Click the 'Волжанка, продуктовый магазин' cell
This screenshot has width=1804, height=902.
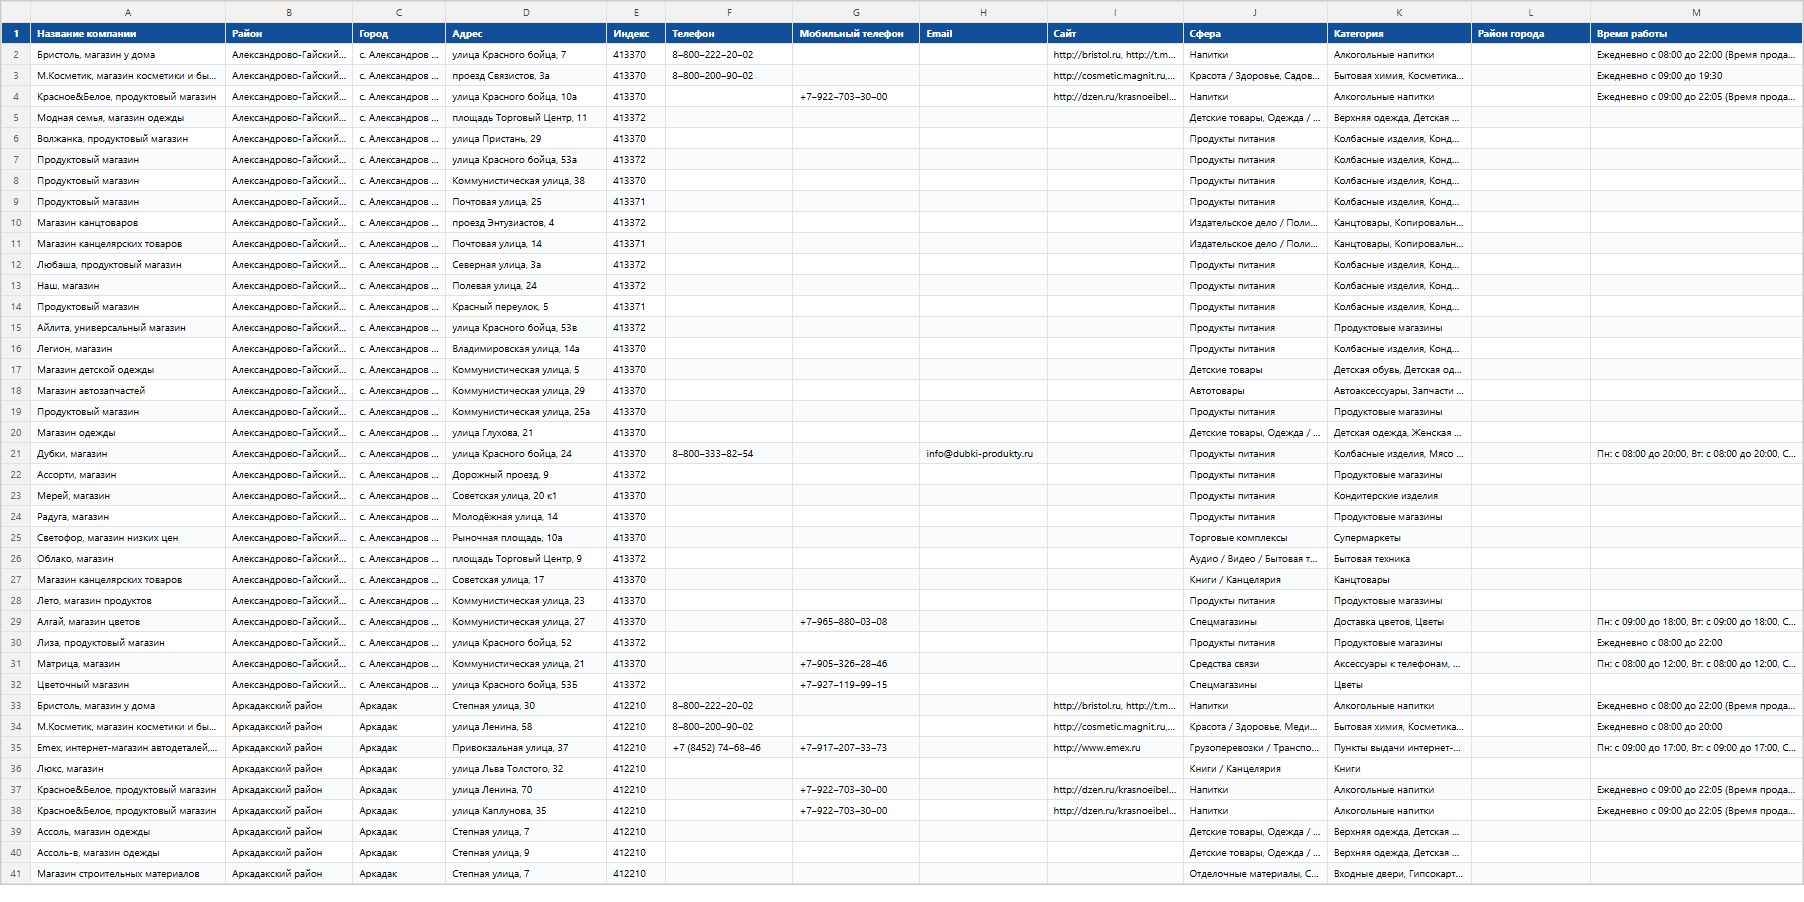coord(128,139)
